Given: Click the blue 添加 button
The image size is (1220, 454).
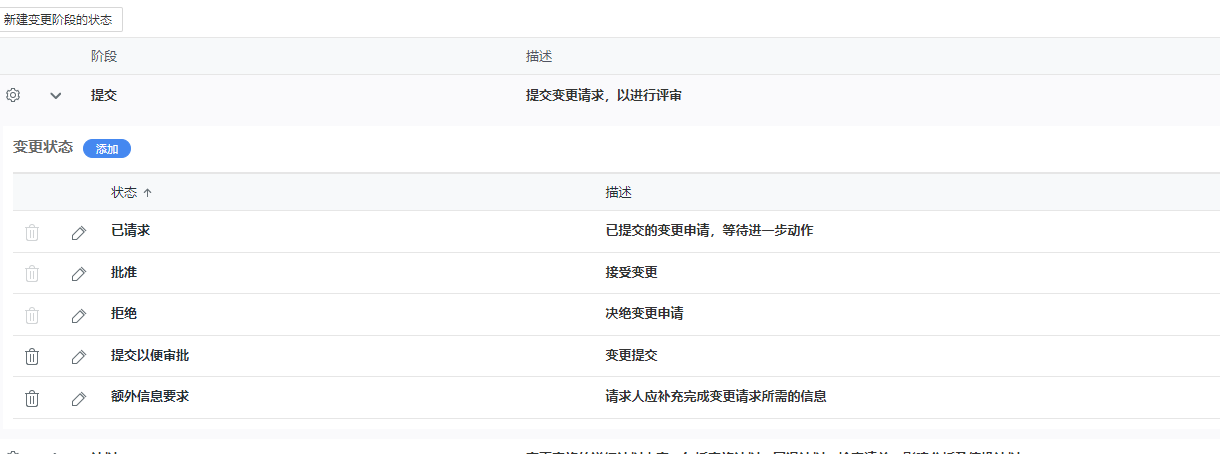Looking at the screenshot, I should pos(107,148).
